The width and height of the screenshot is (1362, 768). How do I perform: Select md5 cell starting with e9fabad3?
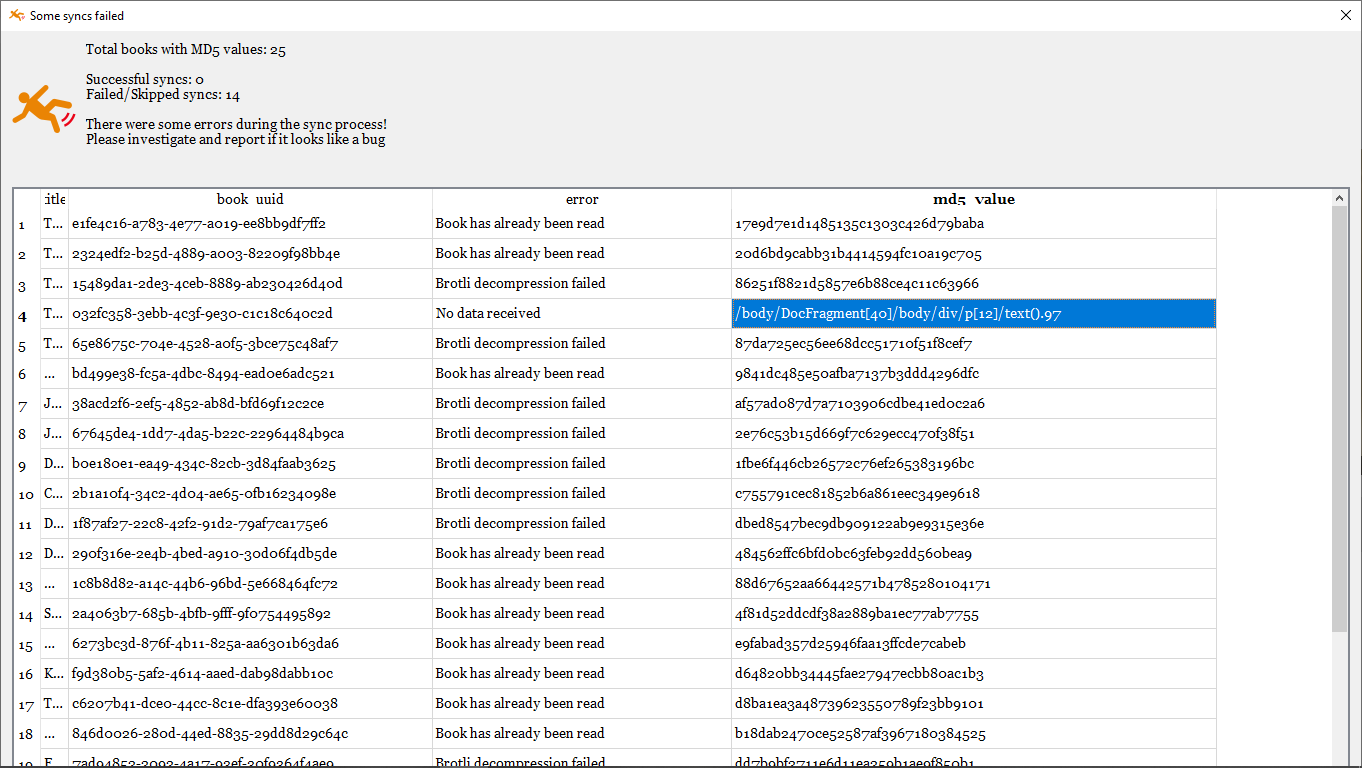click(x=974, y=644)
